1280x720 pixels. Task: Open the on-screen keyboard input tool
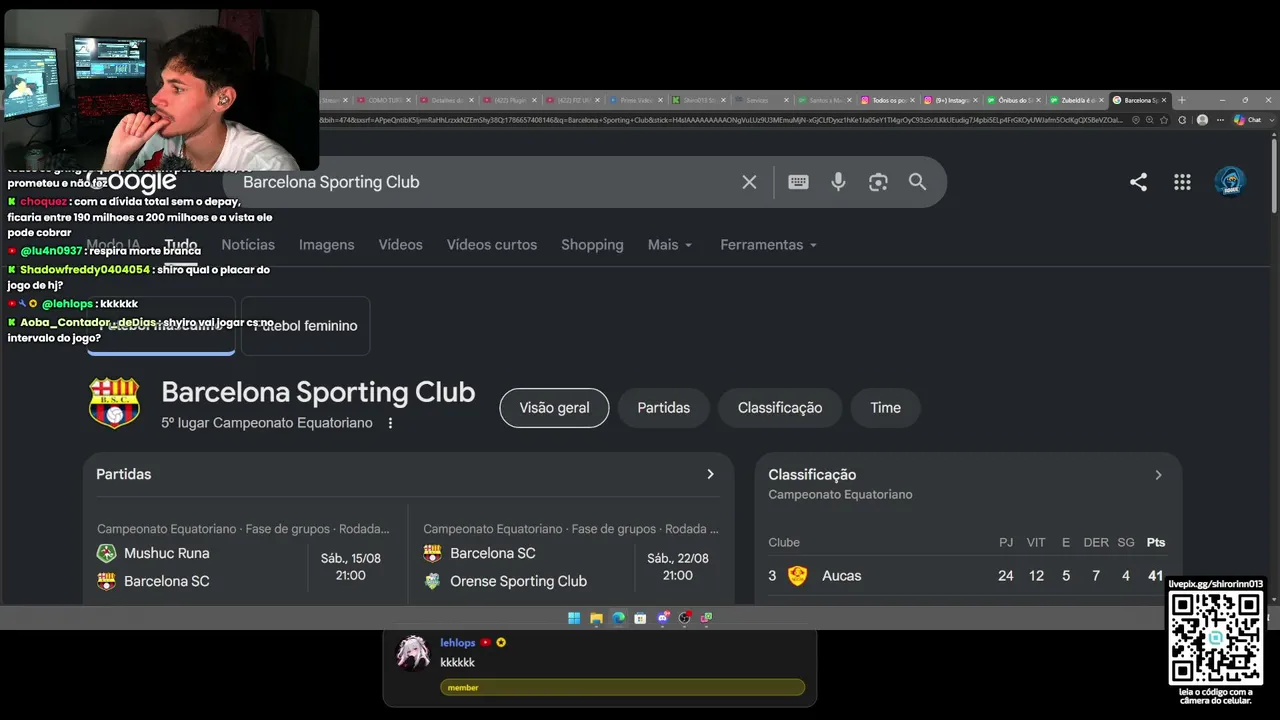tap(798, 182)
